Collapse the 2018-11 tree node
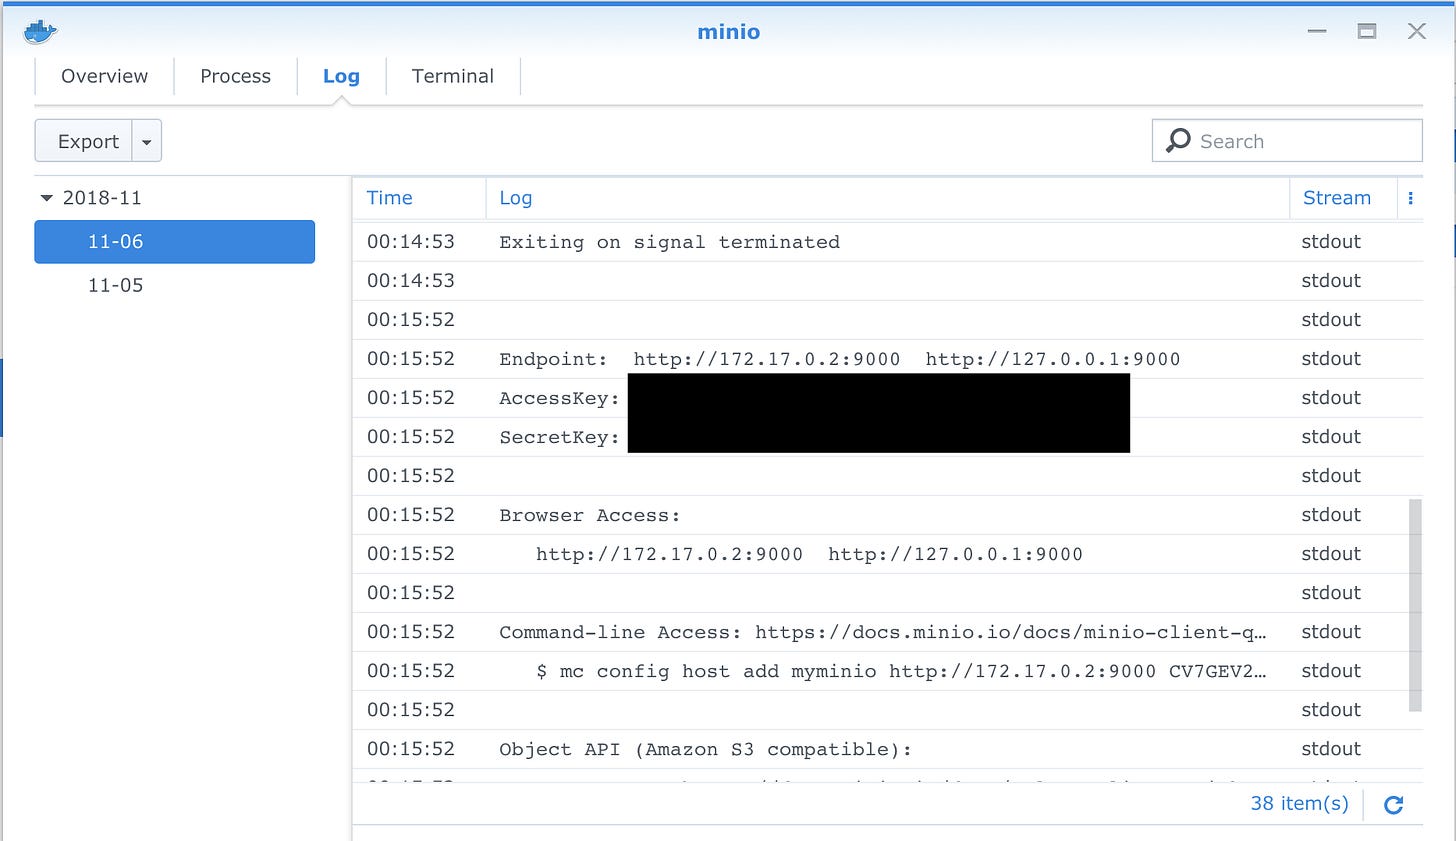The image size is (1456, 841). (46, 198)
